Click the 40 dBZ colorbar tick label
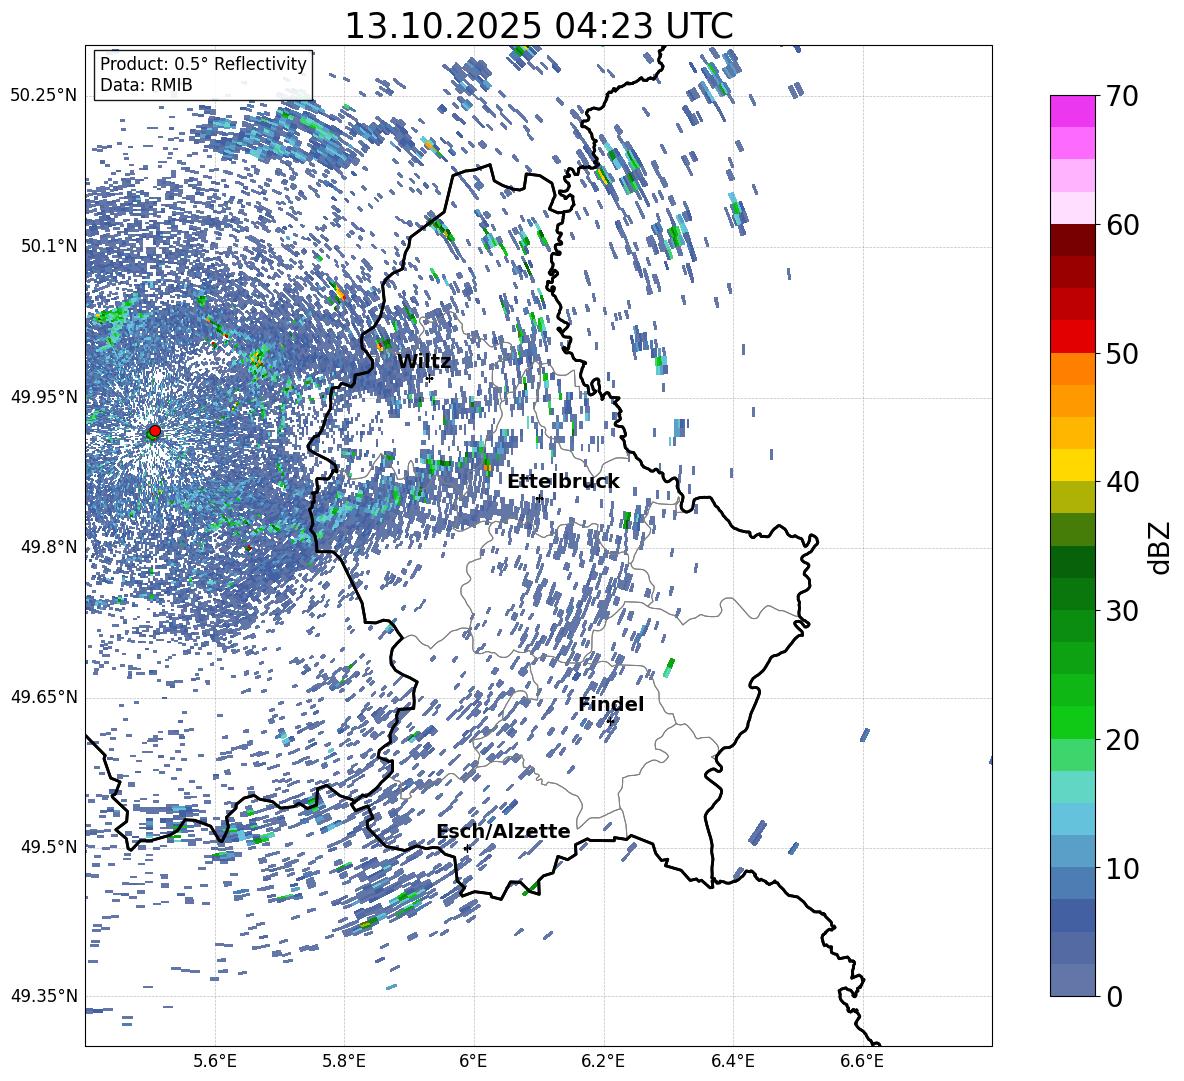The image size is (1184, 1081). coord(1122,482)
